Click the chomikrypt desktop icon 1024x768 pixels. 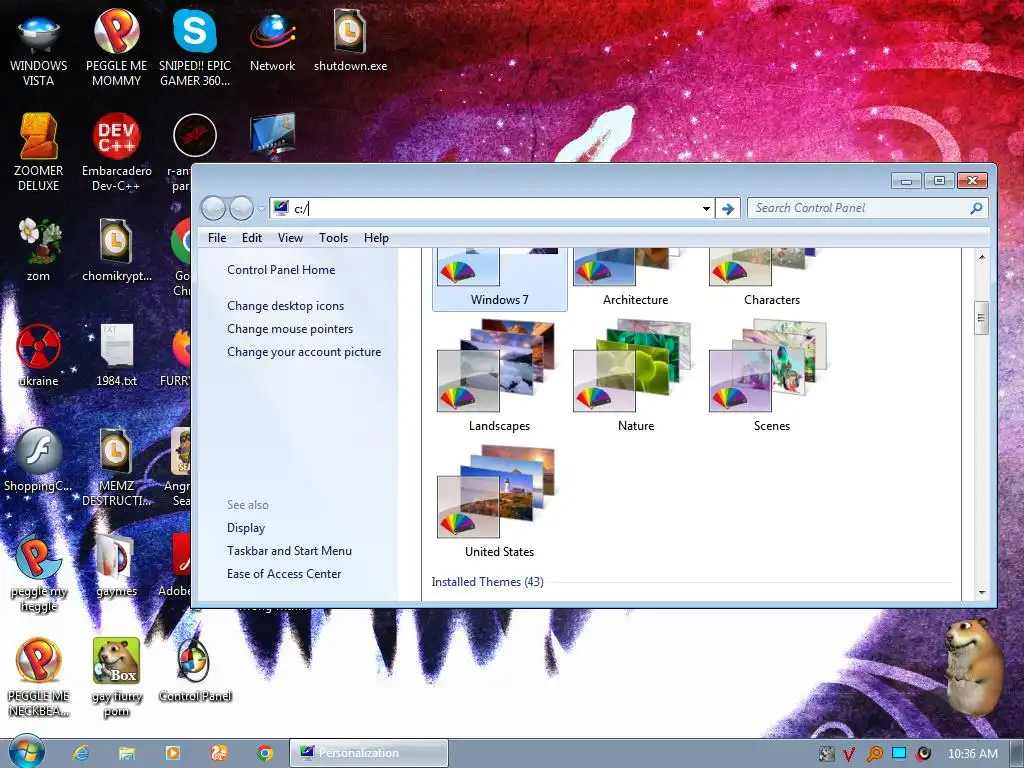116,251
